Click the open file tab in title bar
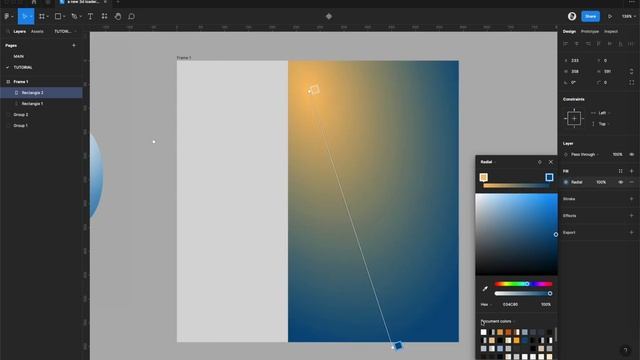 83,2
